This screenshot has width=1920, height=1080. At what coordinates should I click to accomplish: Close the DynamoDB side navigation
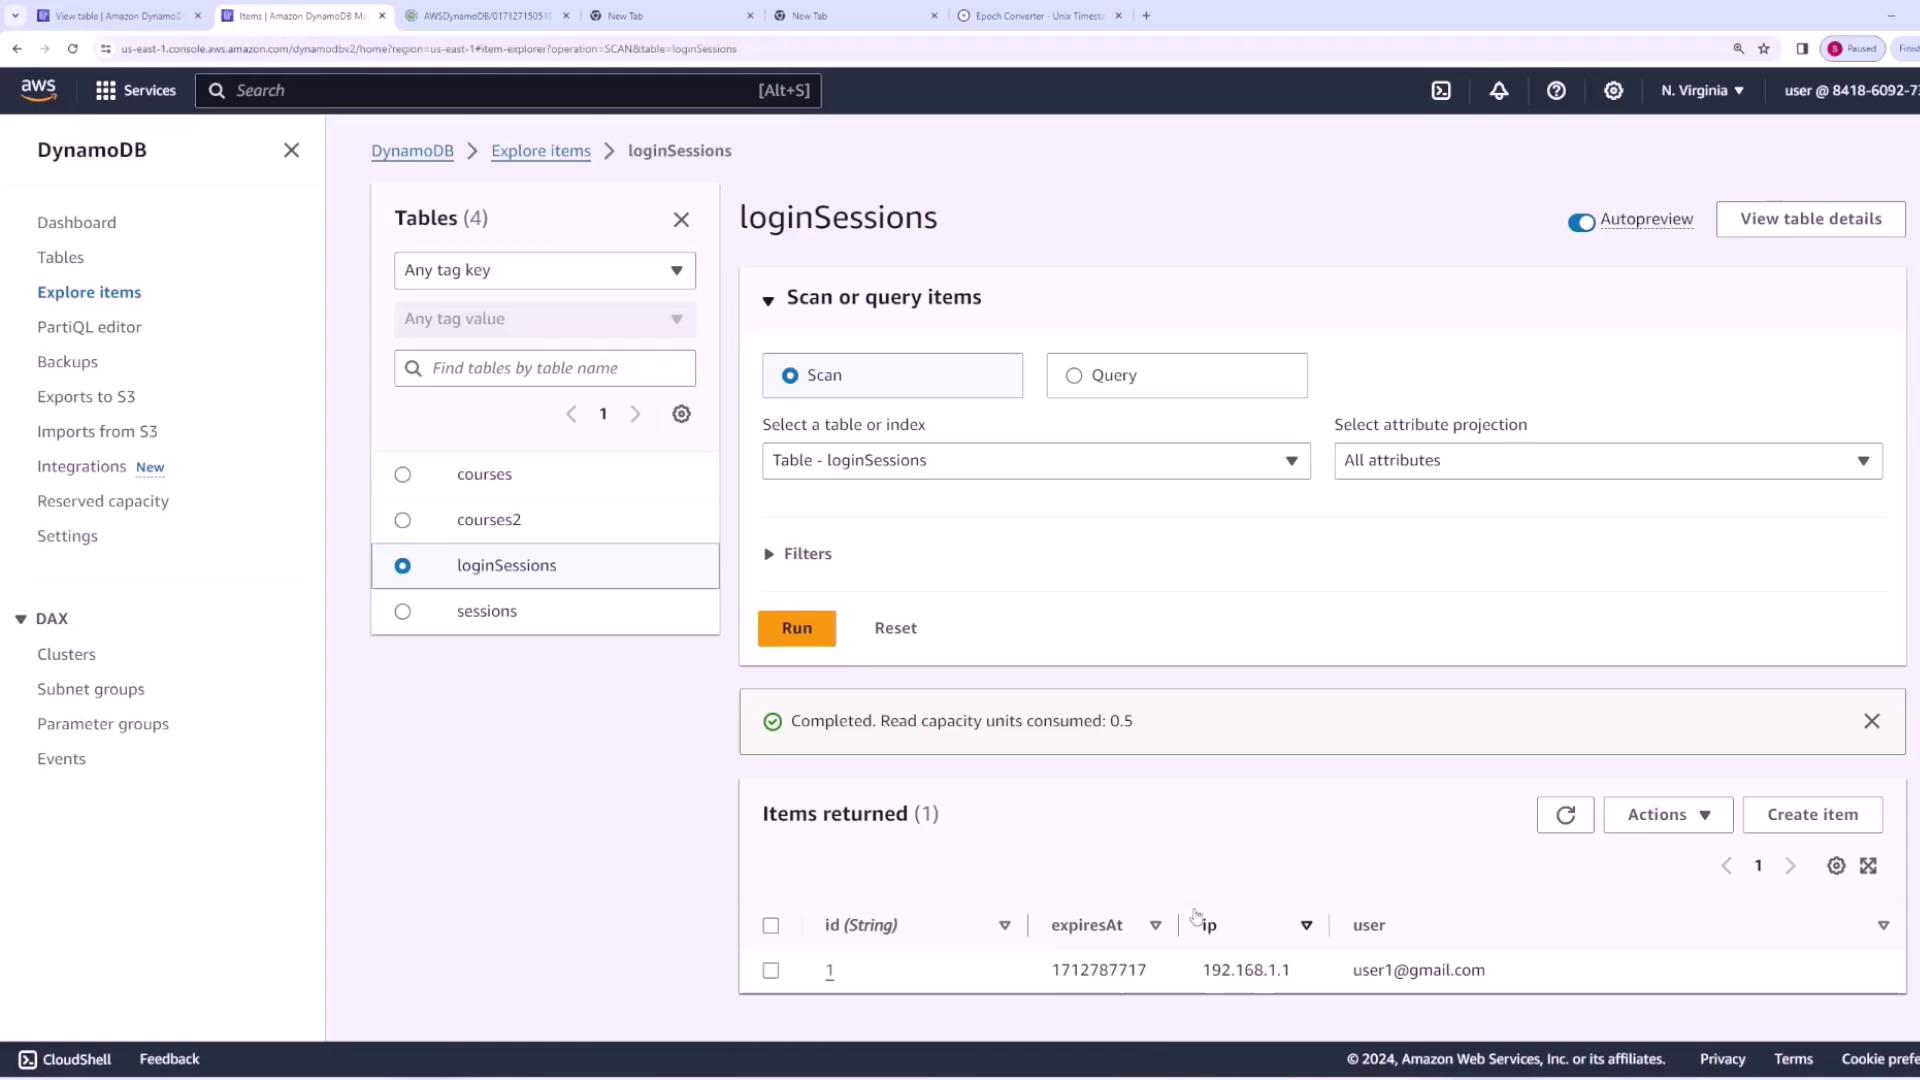[x=291, y=150]
